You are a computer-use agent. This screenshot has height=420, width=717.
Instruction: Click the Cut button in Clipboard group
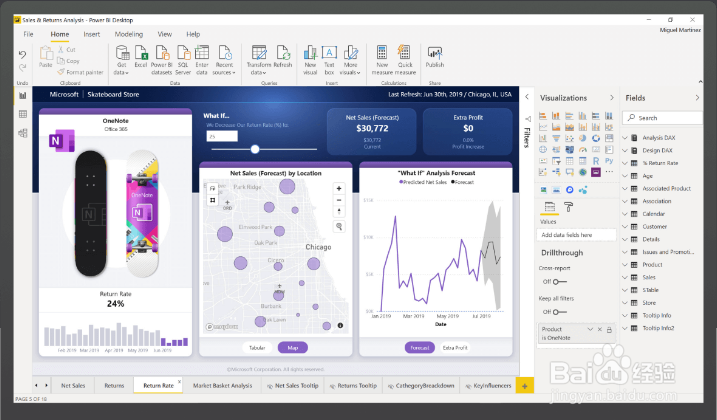67,49
